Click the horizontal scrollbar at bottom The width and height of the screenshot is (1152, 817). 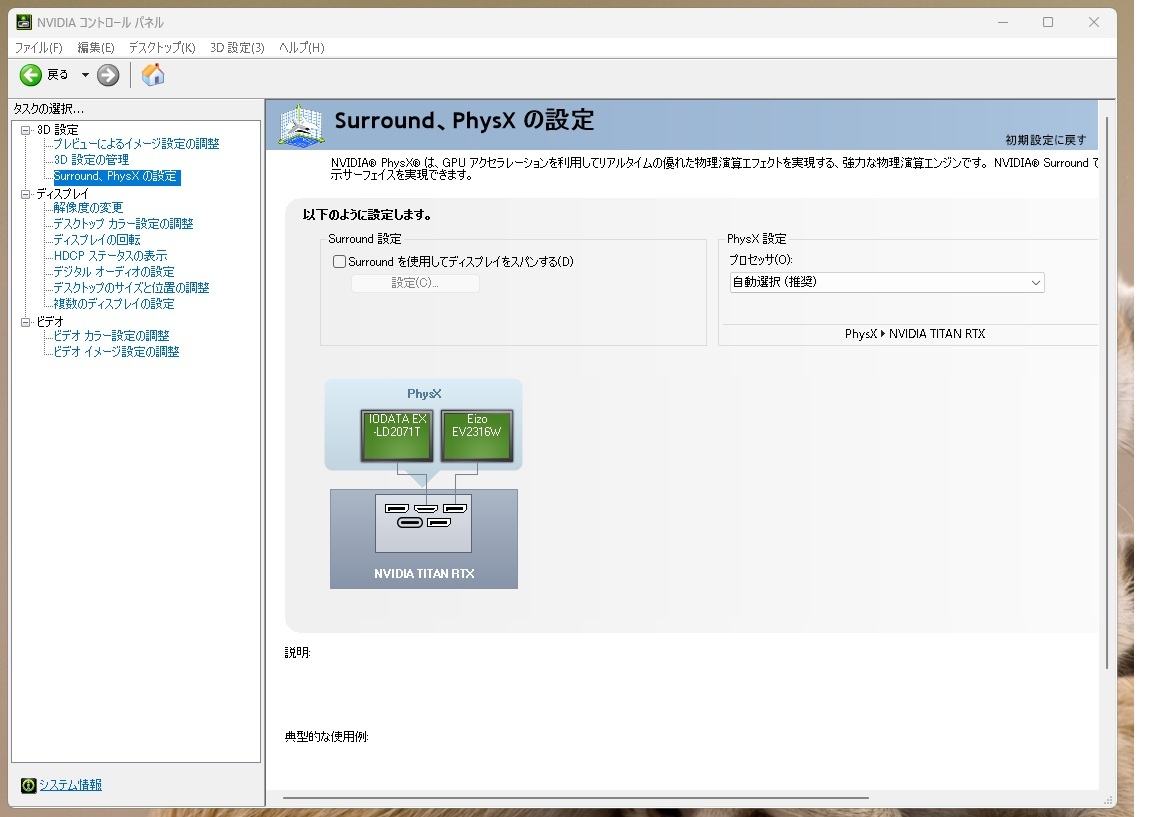[576, 797]
